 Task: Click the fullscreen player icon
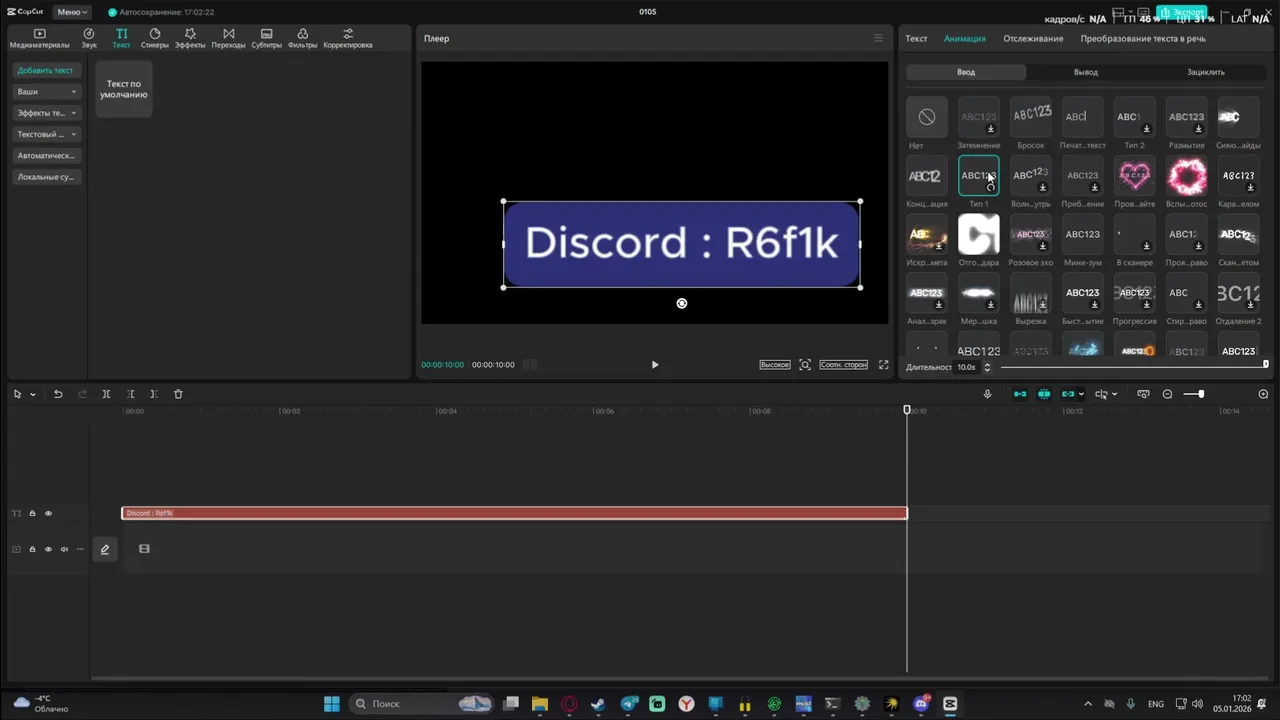(883, 365)
